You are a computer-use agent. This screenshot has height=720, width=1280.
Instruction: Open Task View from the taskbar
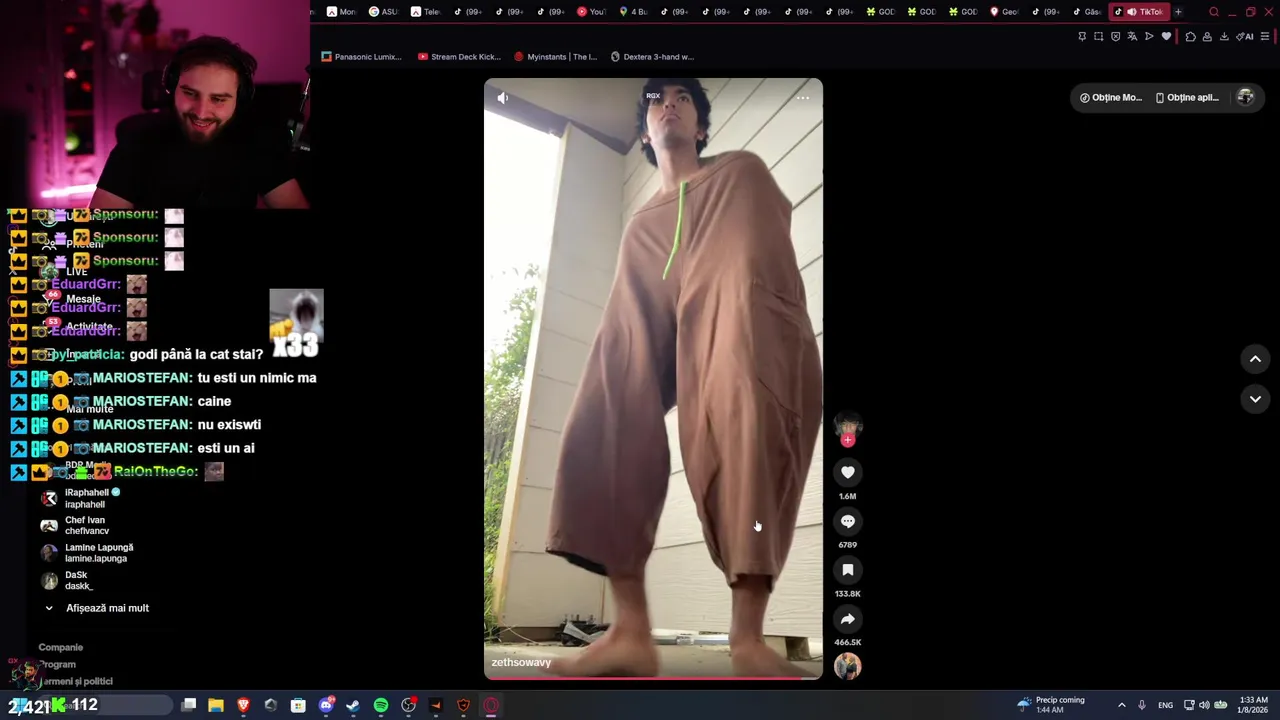[188, 705]
